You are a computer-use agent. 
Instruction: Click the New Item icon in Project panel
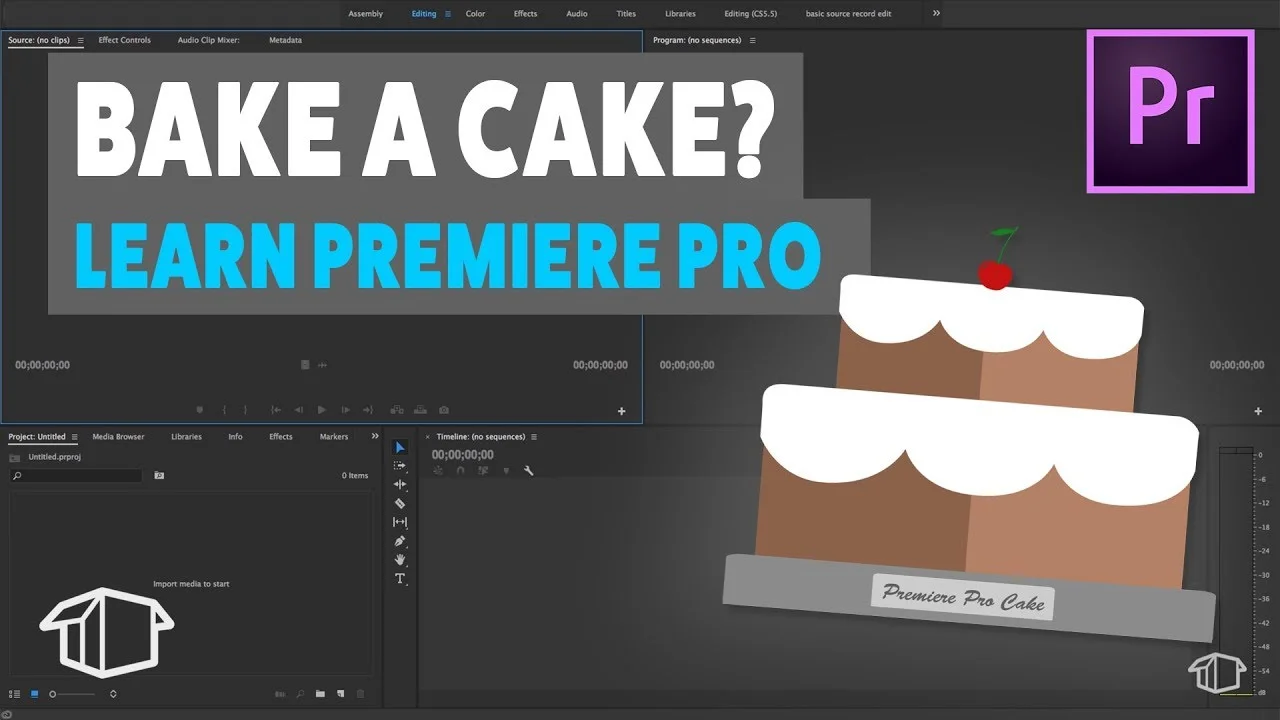(x=340, y=693)
